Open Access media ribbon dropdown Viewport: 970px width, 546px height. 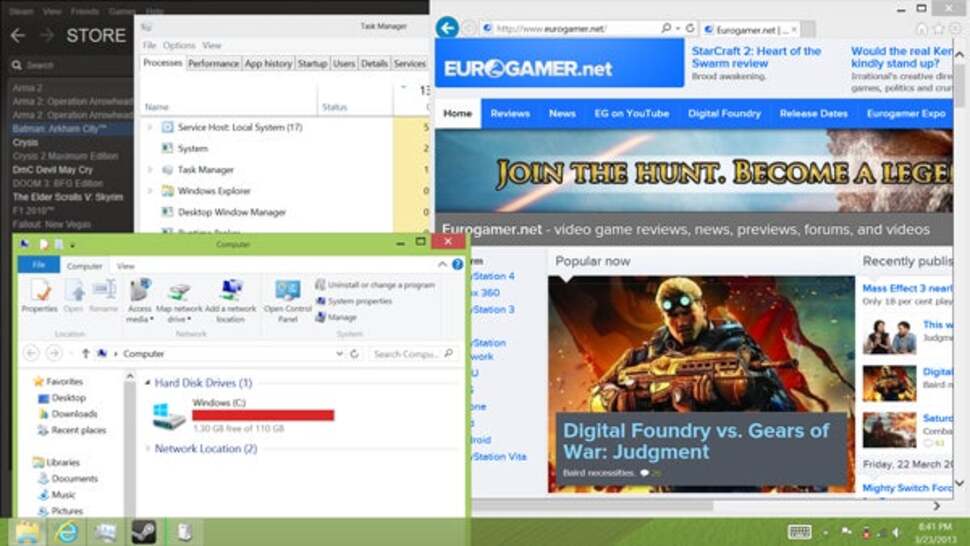point(140,301)
